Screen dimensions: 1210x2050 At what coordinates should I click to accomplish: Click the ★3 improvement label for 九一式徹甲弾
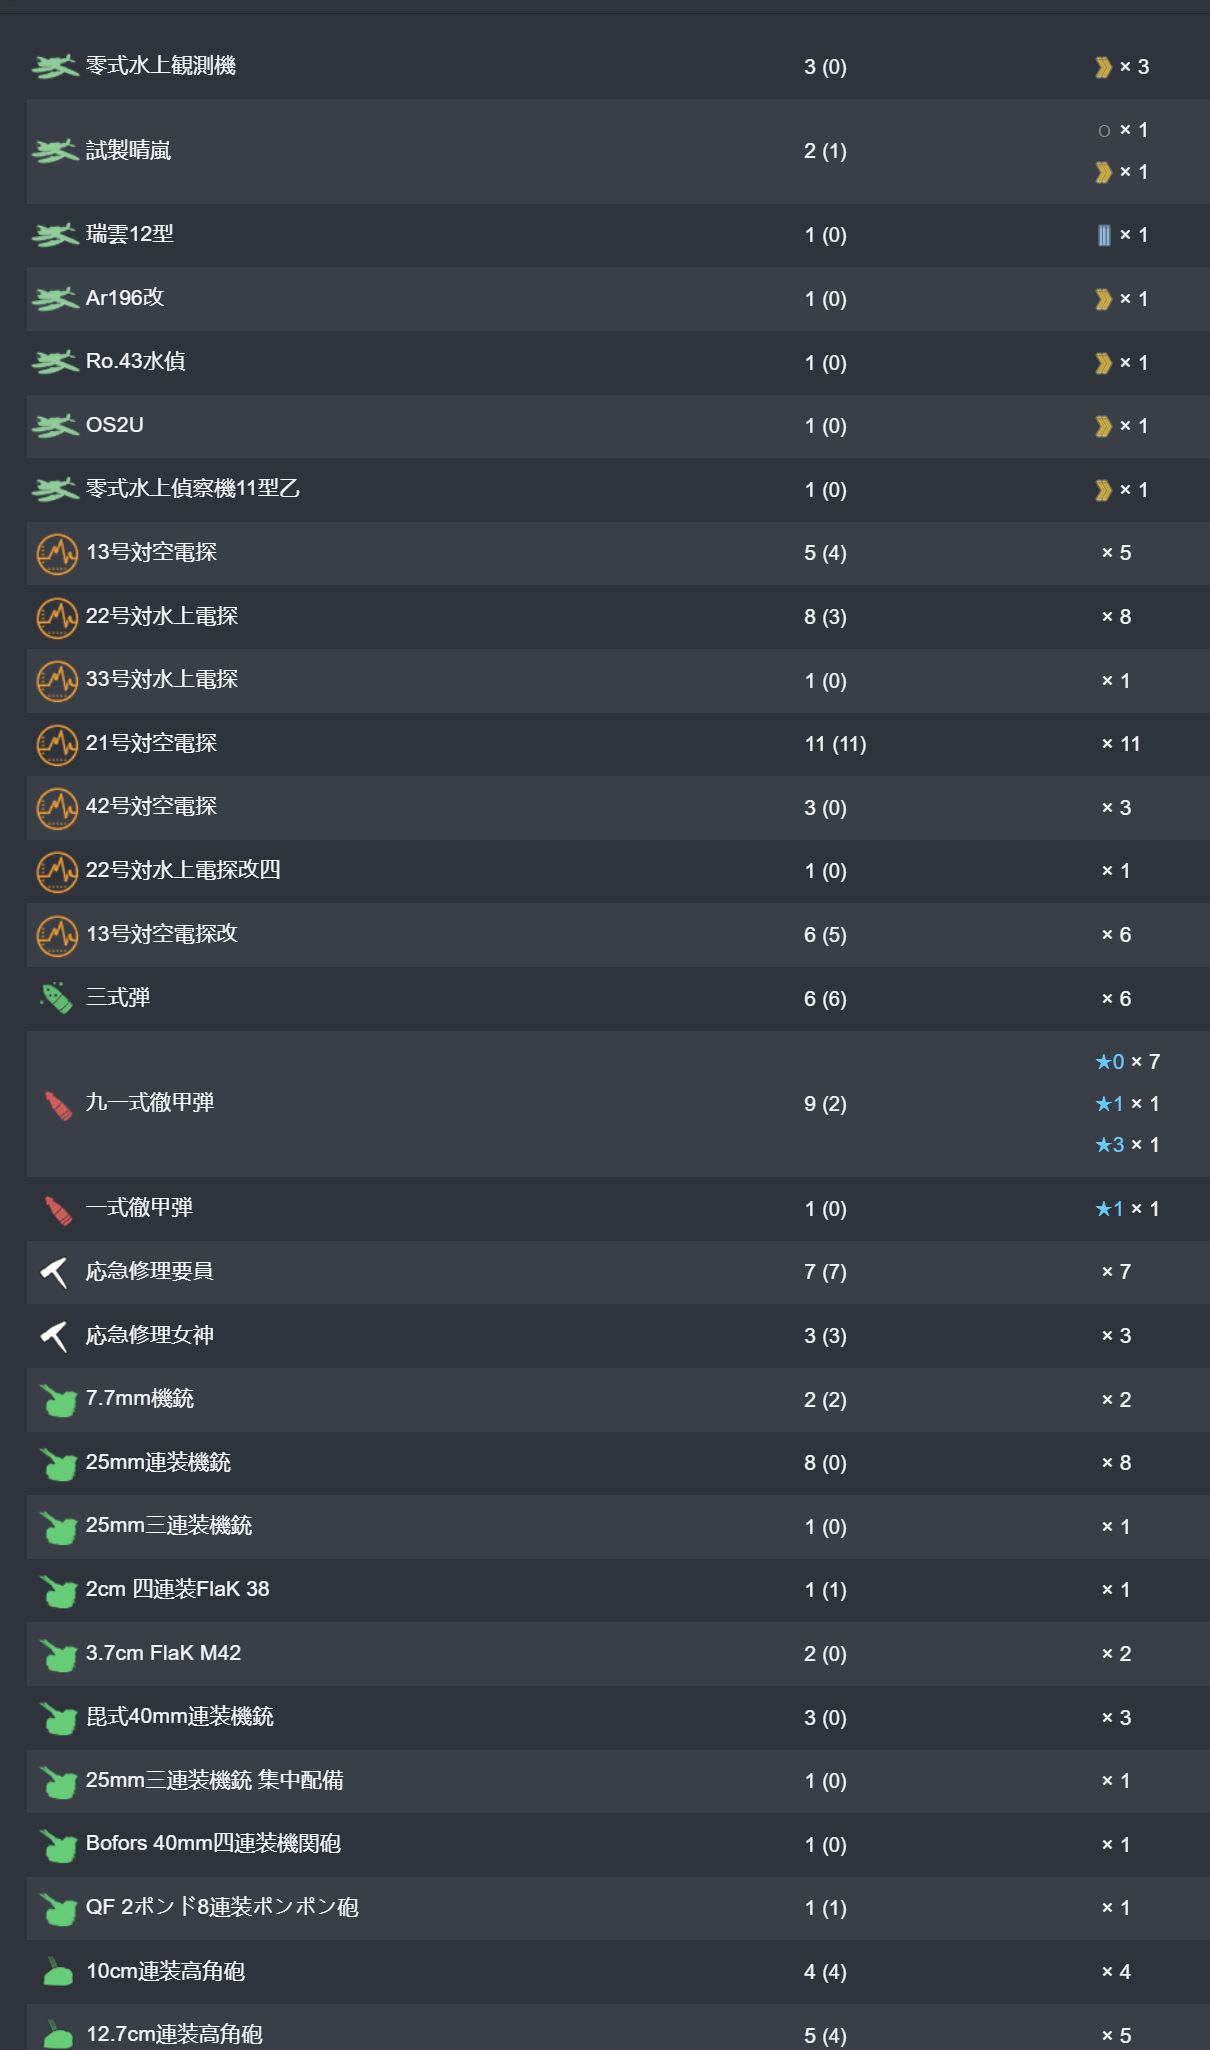coord(1110,1145)
